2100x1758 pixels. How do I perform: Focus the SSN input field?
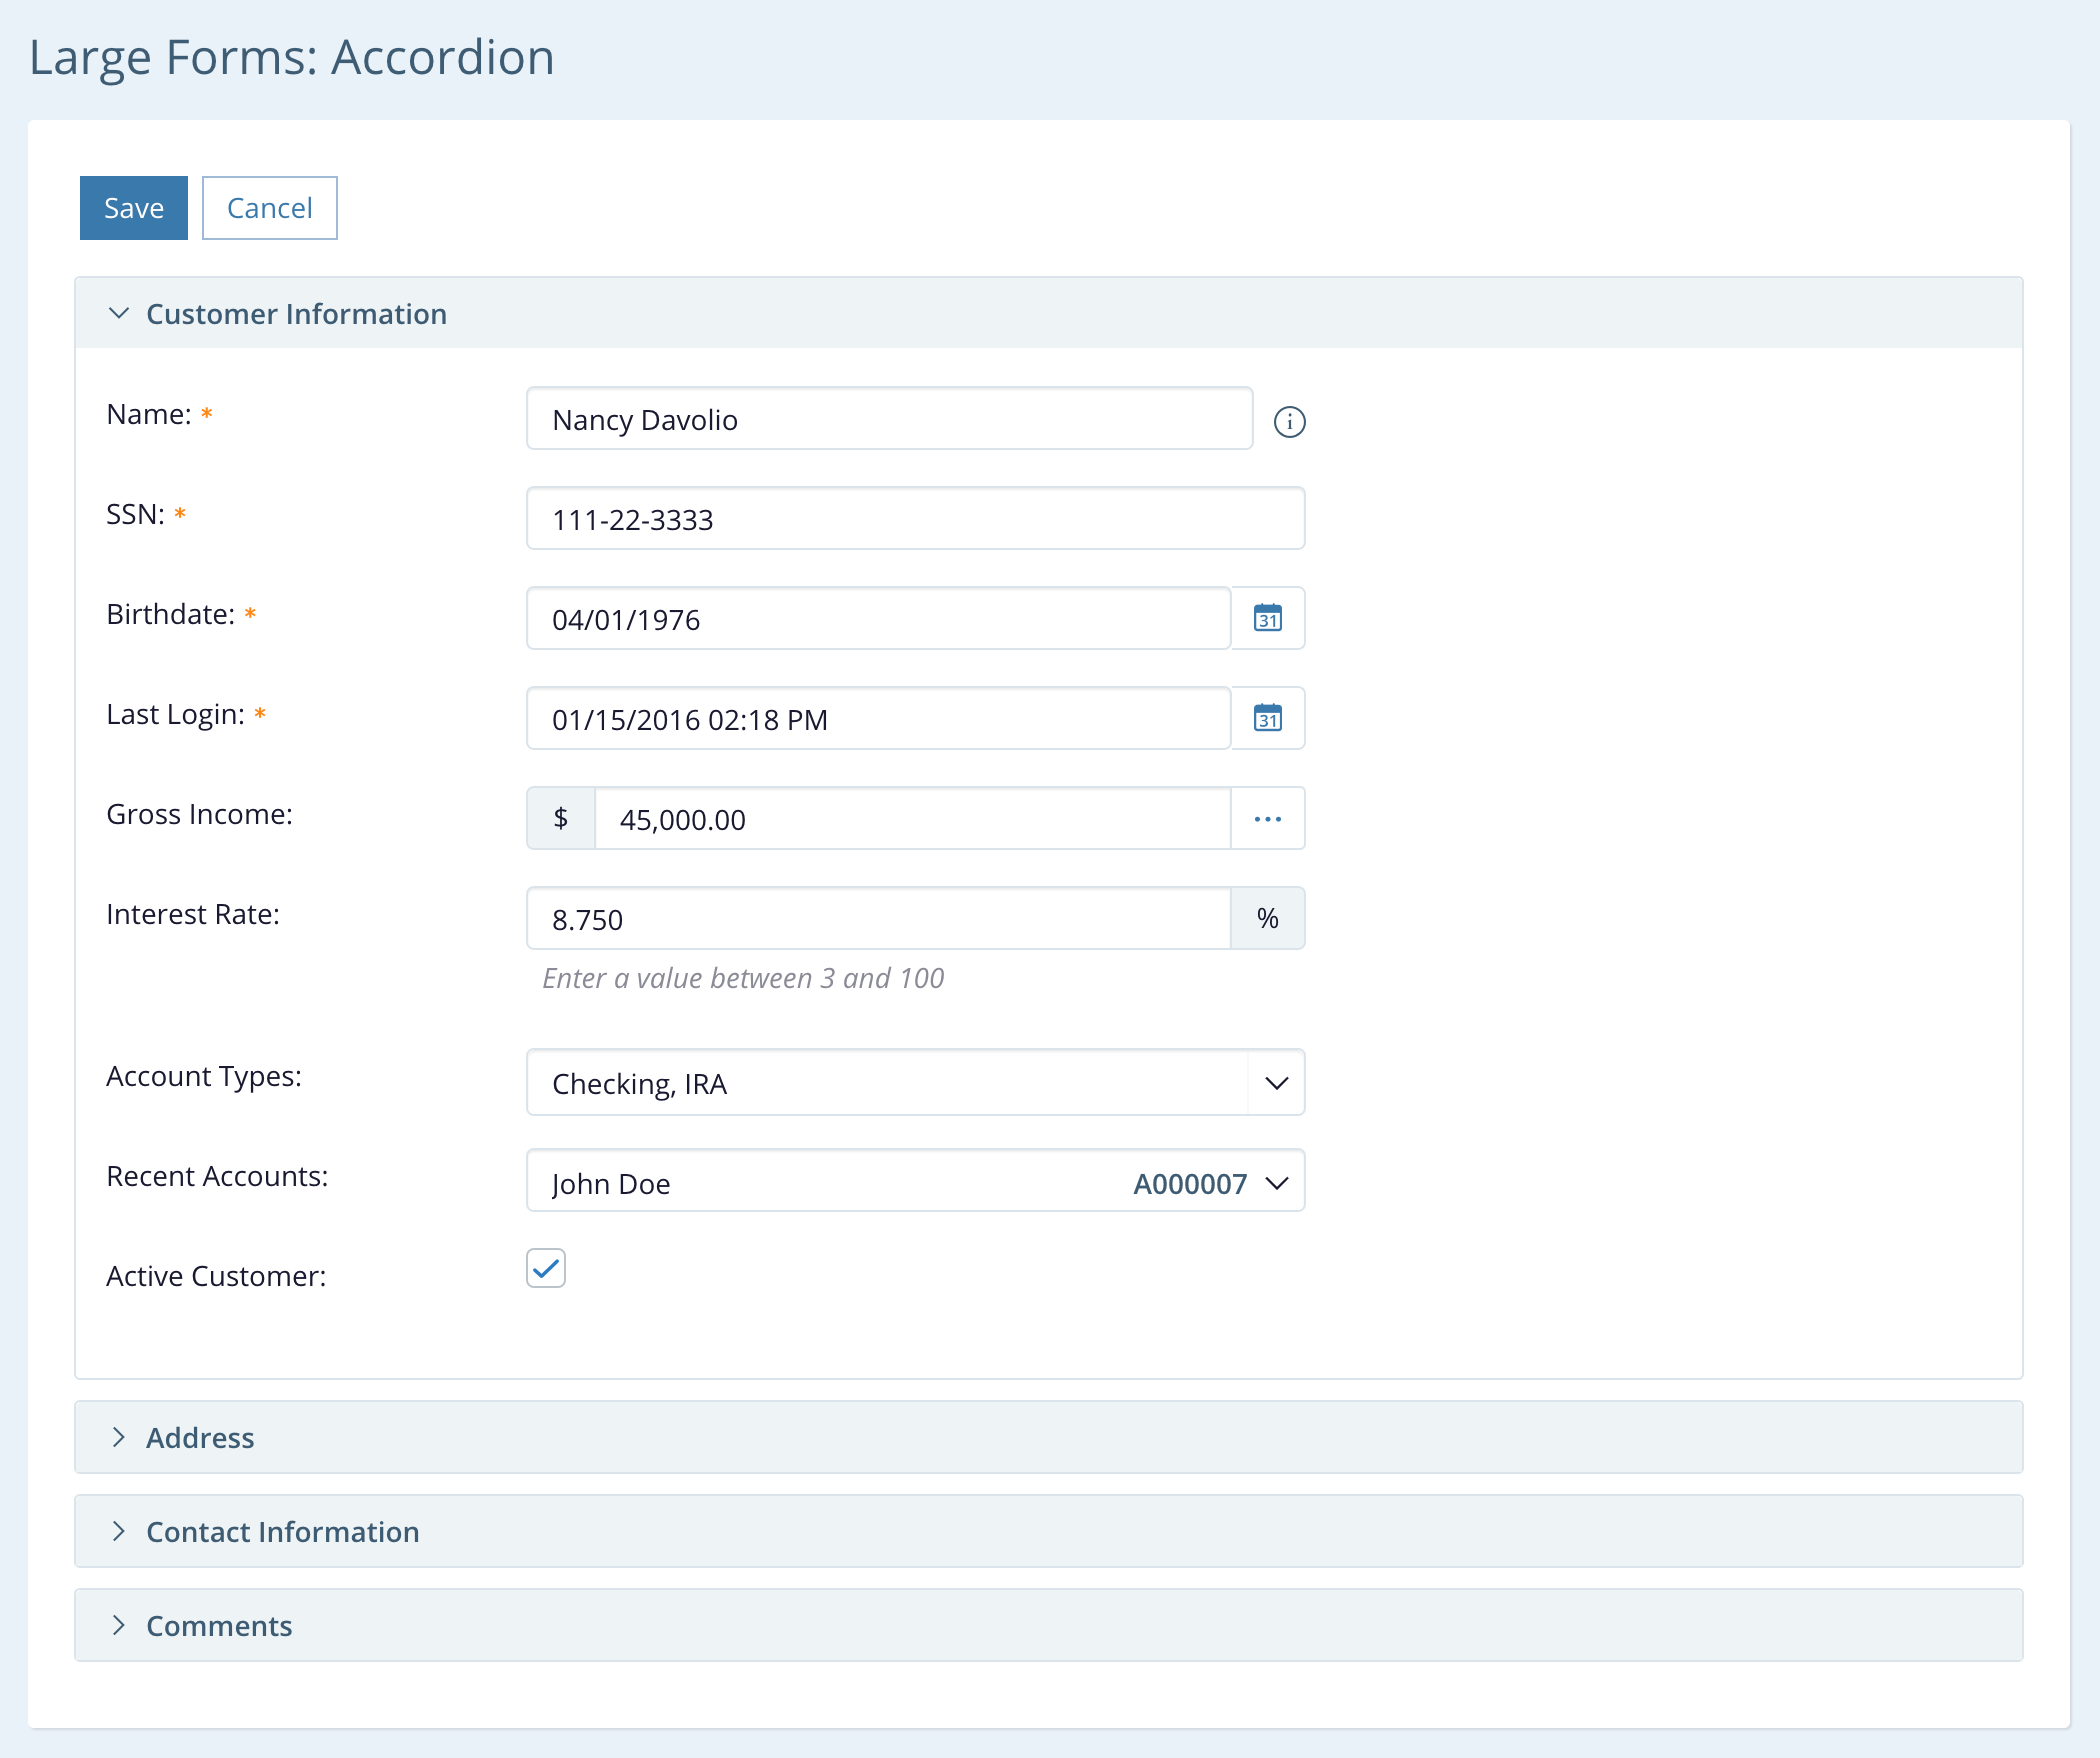click(x=914, y=519)
